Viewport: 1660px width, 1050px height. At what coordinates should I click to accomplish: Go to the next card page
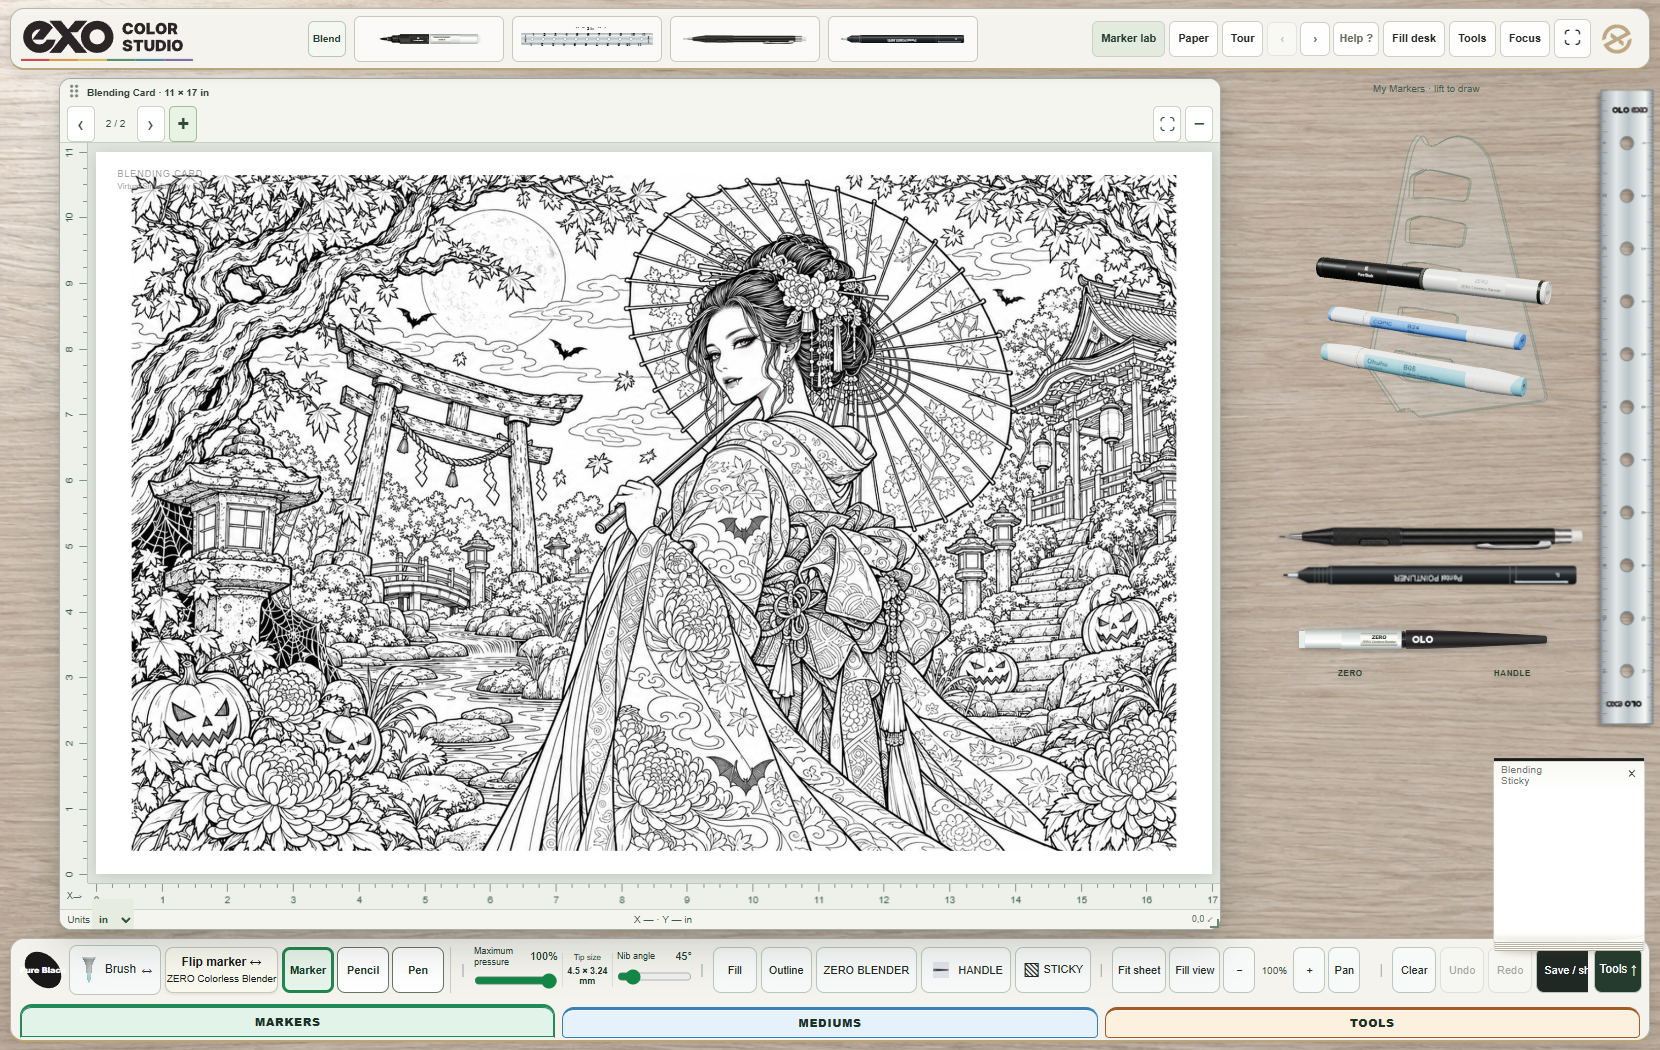coord(151,124)
